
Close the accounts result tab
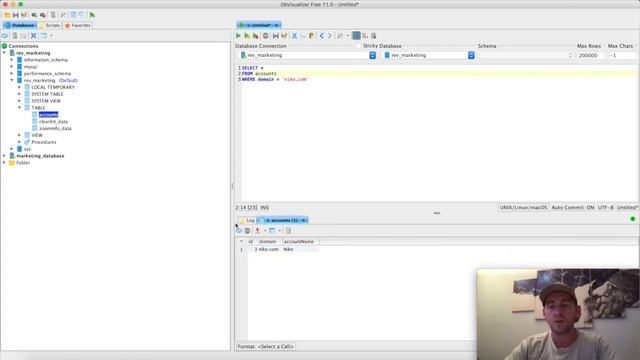click(x=304, y=220)
